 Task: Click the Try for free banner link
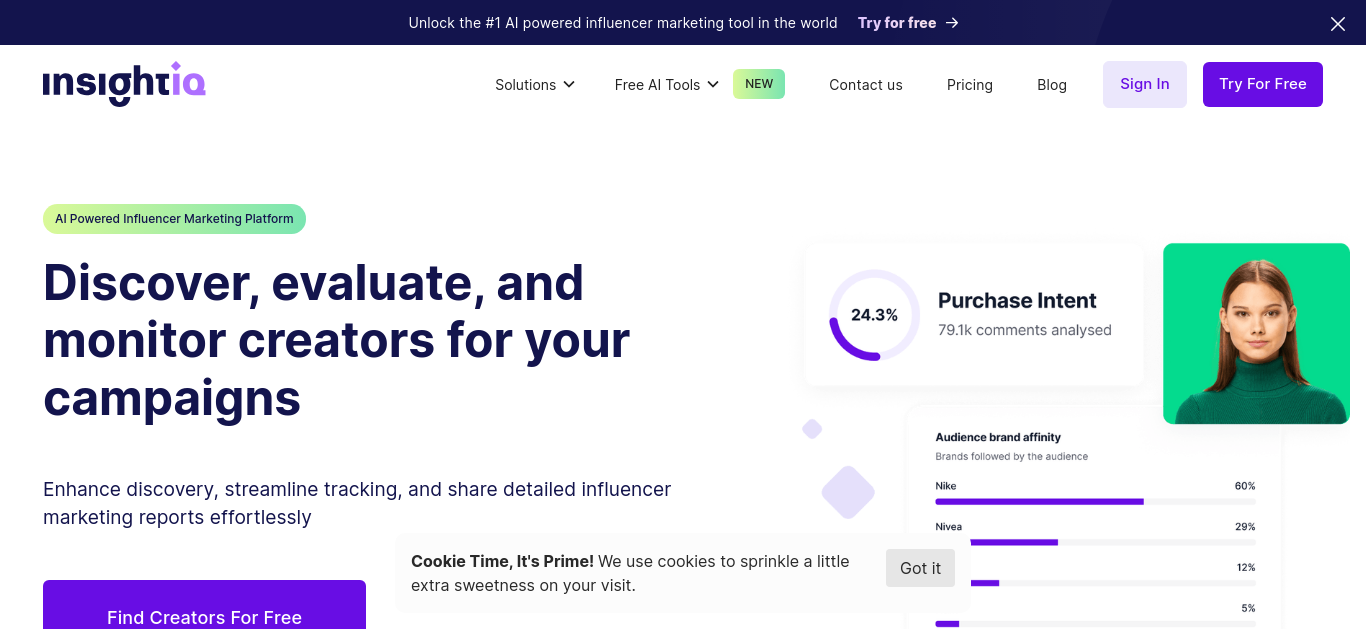(897, 23)
